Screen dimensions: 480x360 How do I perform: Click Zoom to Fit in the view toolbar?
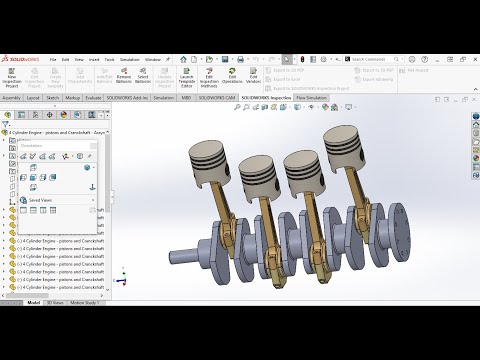tap(237, 107)
